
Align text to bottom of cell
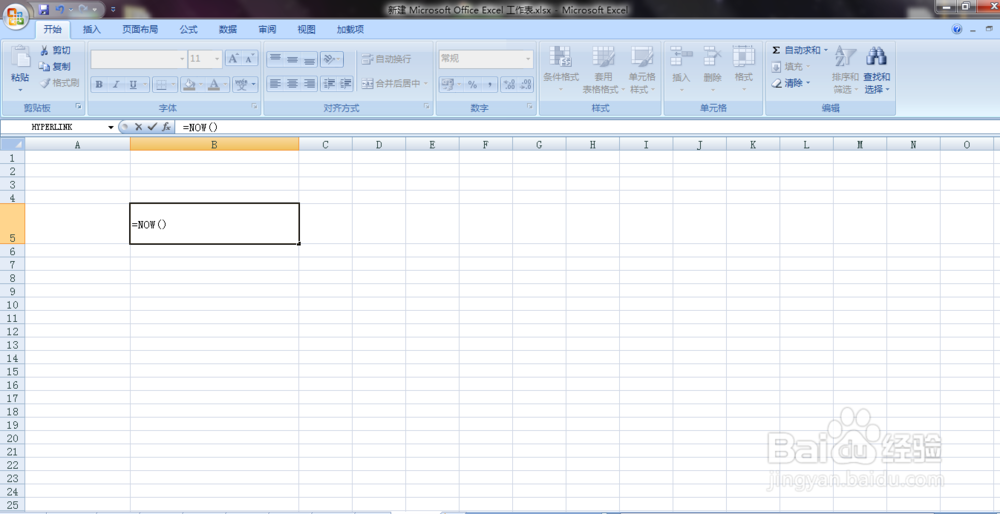[x=309, y=59]
